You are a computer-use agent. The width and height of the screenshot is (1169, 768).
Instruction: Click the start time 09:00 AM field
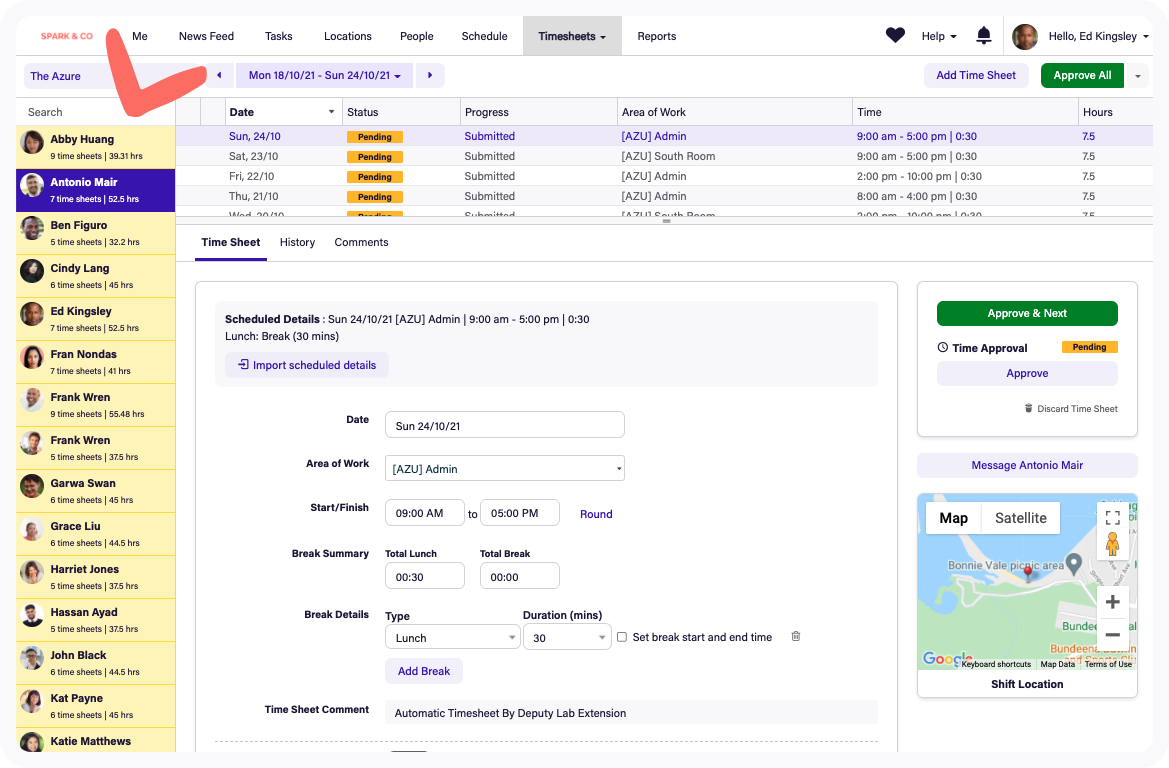(x=425, y=513)
